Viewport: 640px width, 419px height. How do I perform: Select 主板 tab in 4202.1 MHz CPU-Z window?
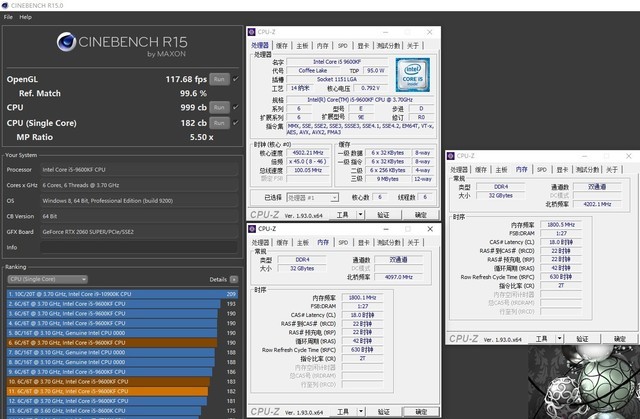pyautogui.click(x=501, y=170)
